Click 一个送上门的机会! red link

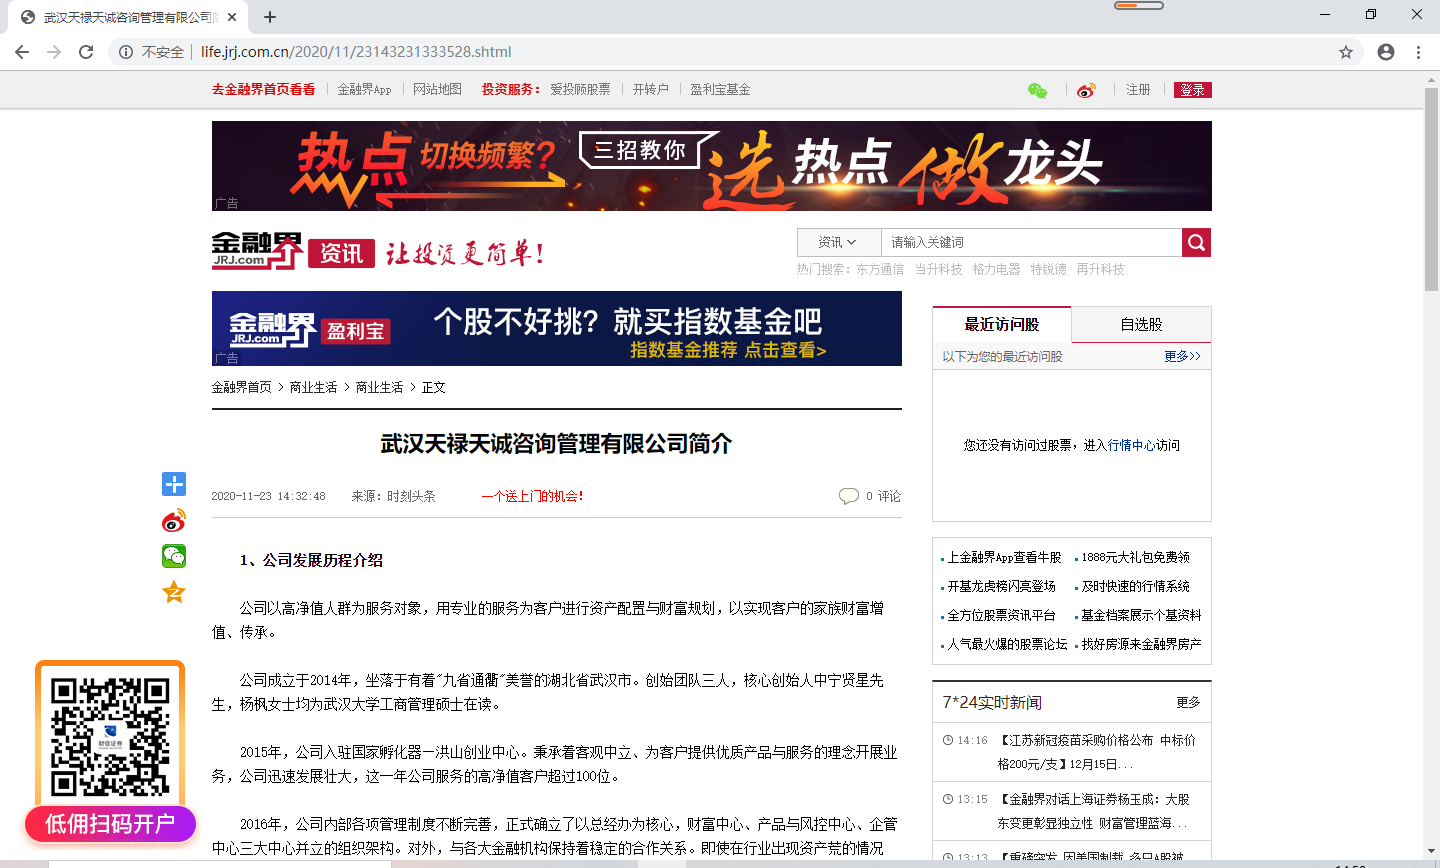[532, 496]
